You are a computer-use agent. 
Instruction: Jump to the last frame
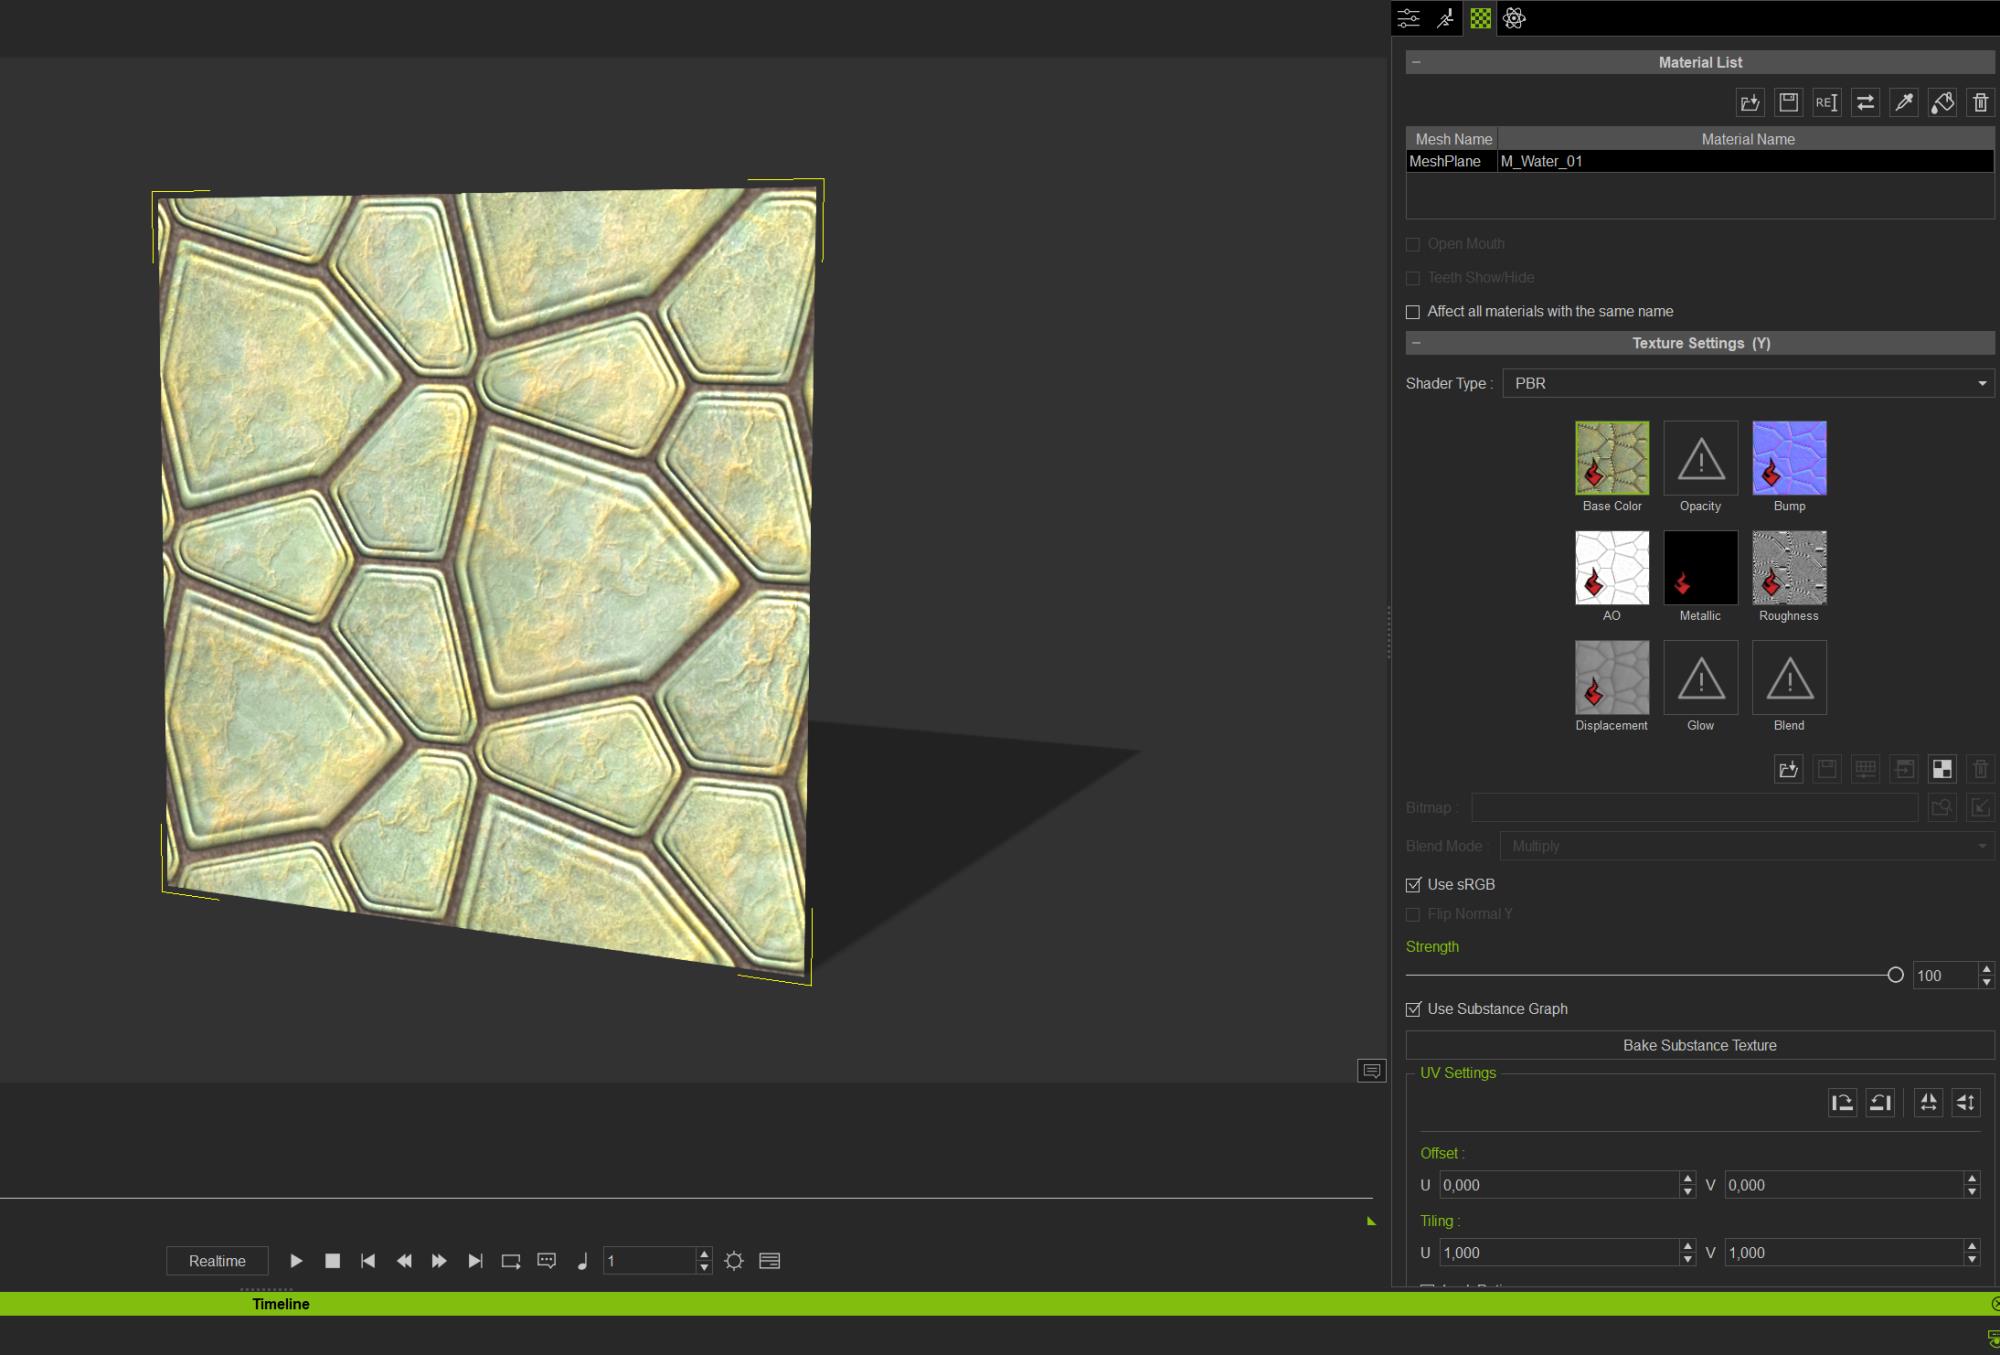[x=475, y=1261]
